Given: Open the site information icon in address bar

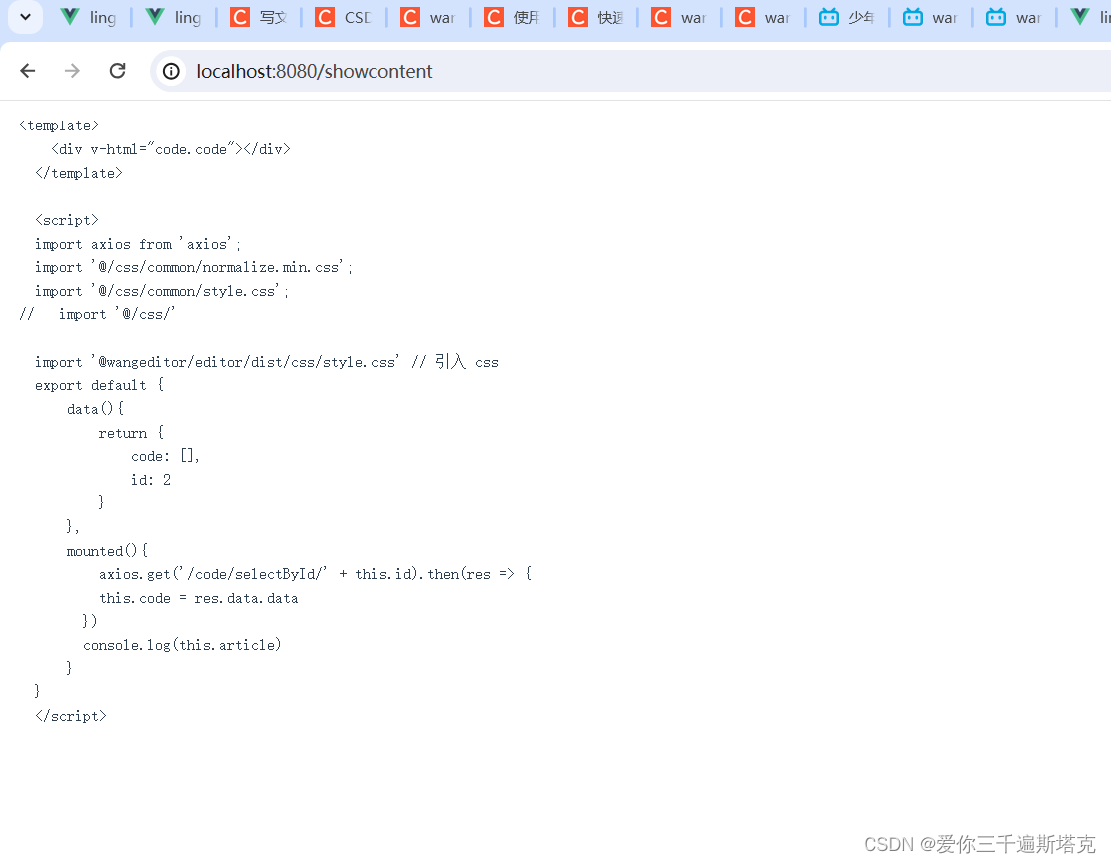Looking at the screenshot, I should pyautogui.click(x=171, y=71).
